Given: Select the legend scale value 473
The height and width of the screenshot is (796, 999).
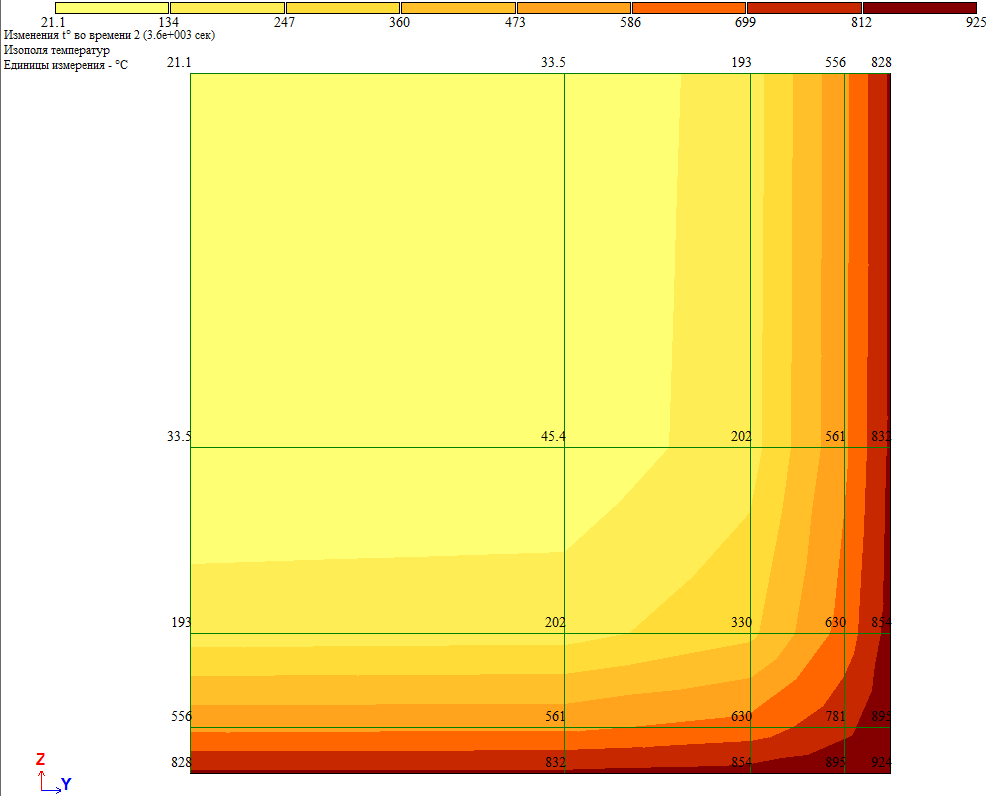Looking at the screenshot, I should point(515,23).
